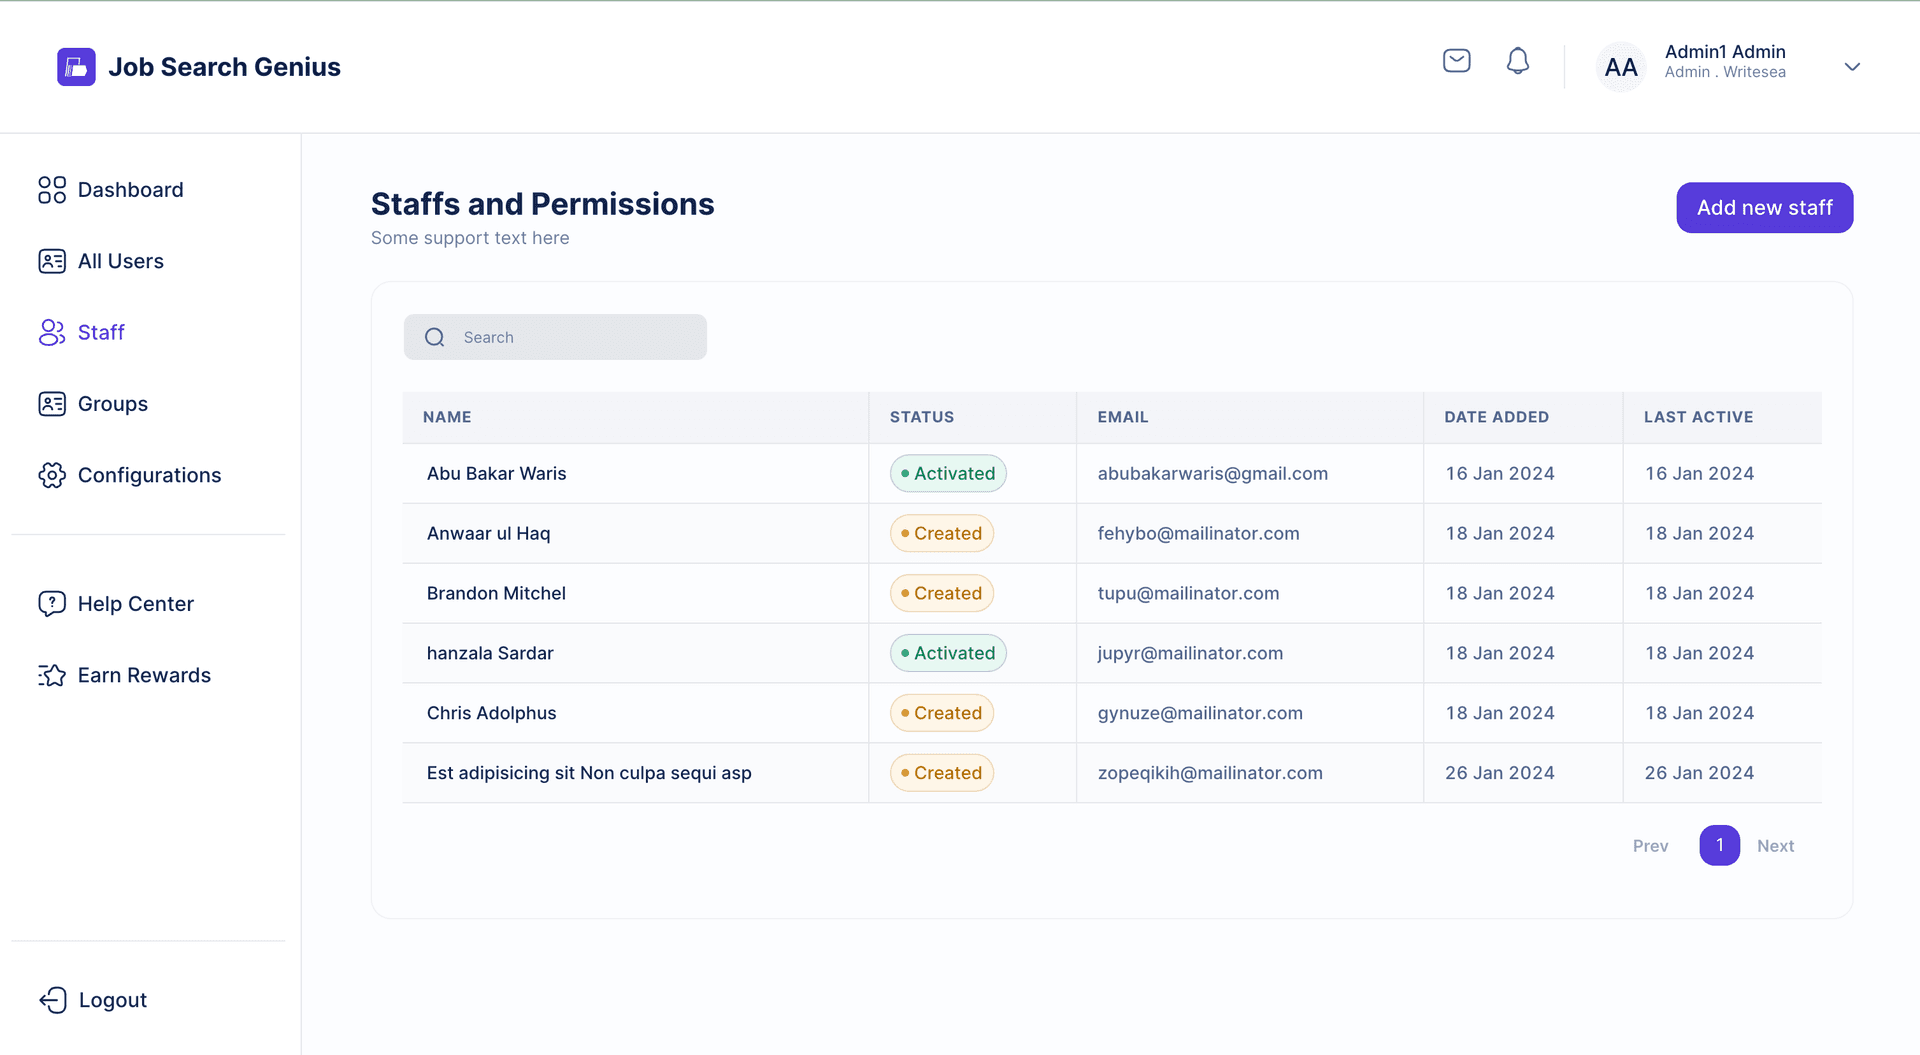The height and width of the screenshot is (1055, 1920).
Task: Click the Prev pagination button
Action: coord(1650,846)
